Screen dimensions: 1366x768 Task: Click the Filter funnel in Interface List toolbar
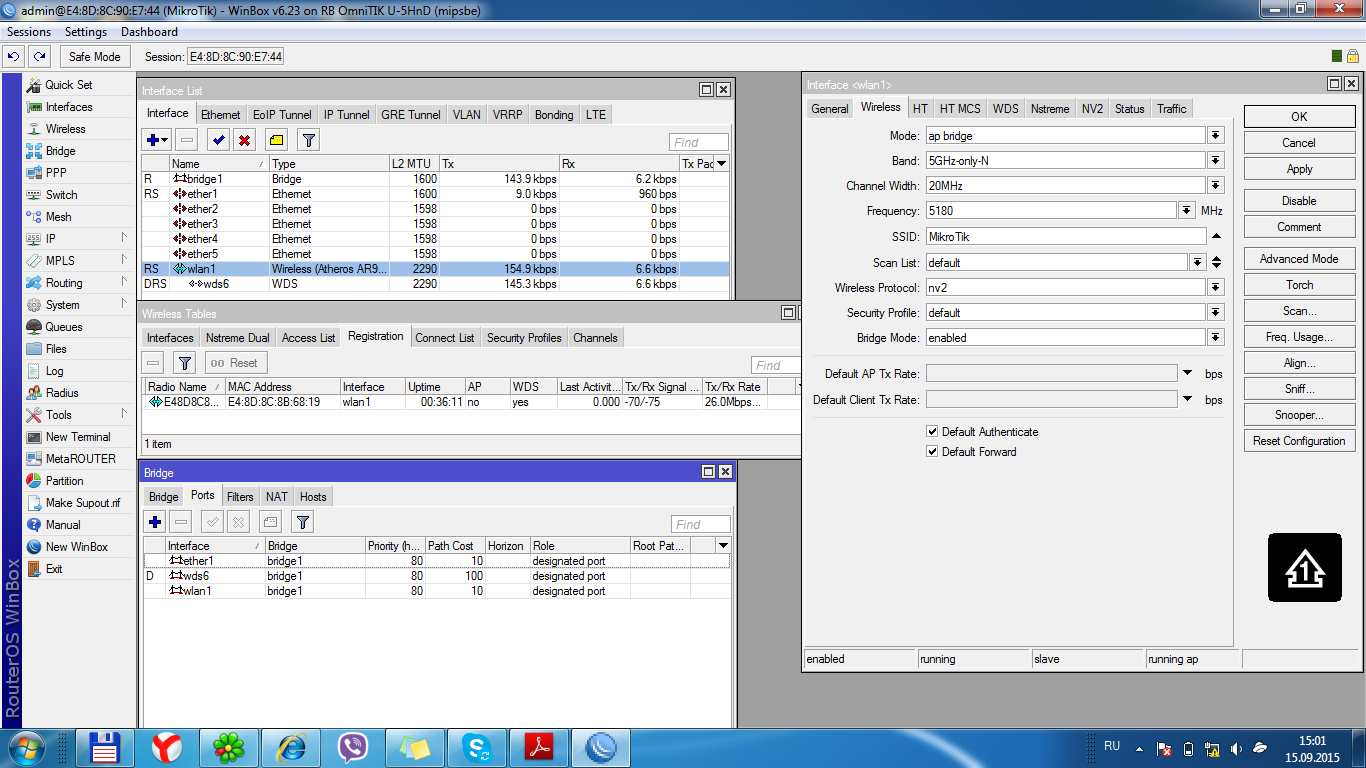coord(309,140)
